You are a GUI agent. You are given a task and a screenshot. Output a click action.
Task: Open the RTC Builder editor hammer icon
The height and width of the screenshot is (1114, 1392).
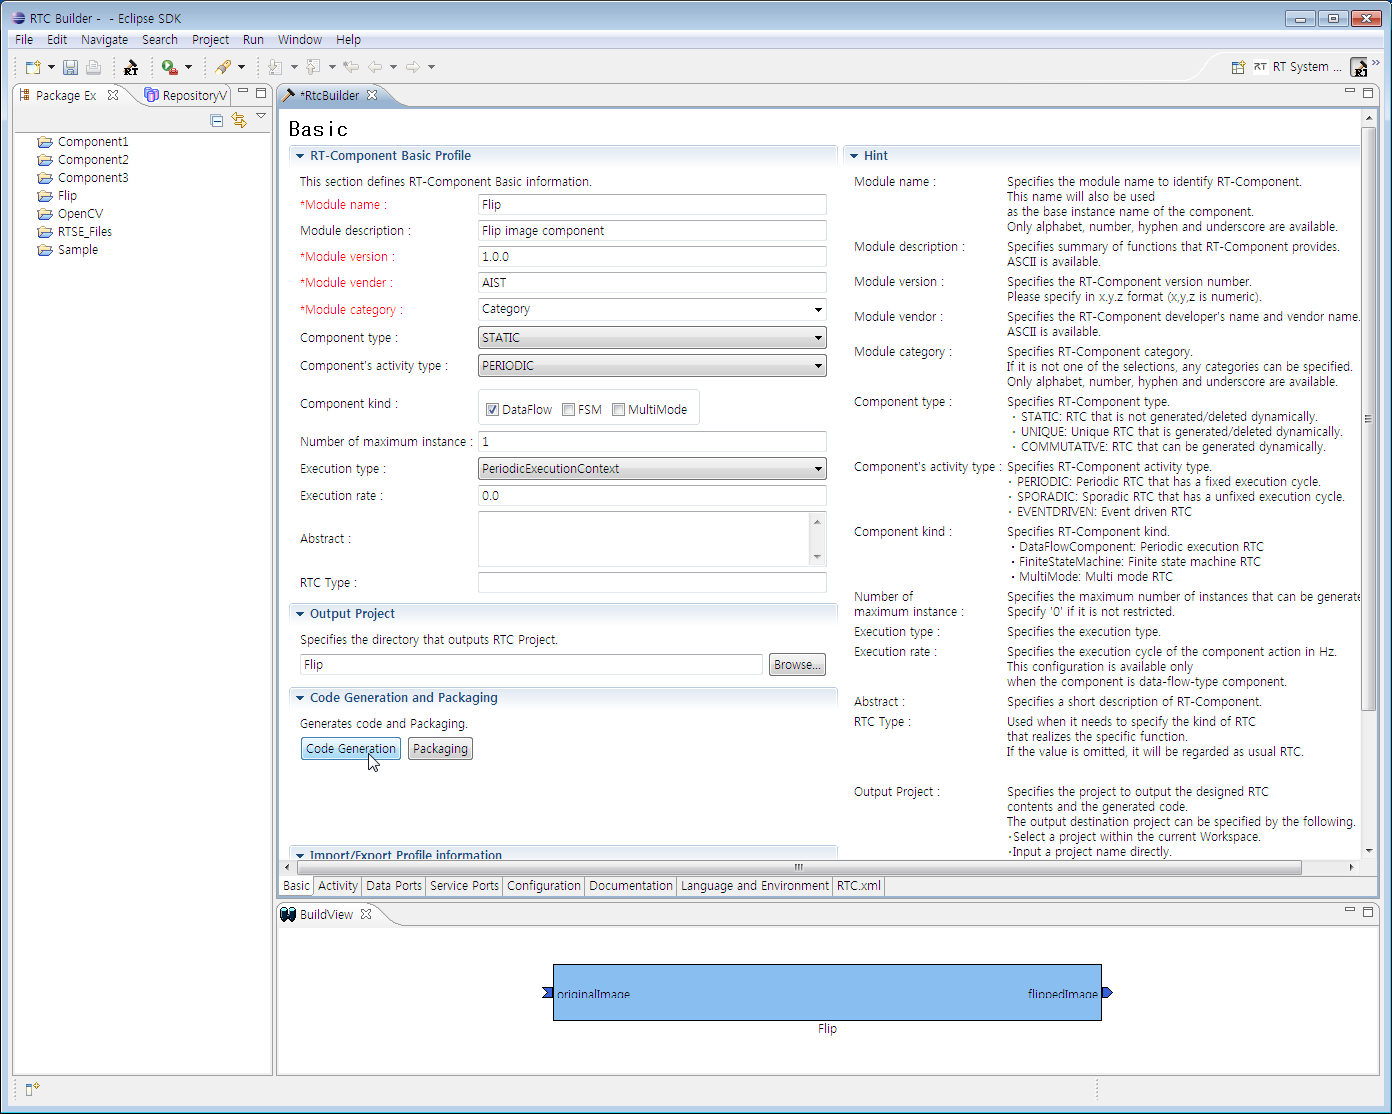[130, 67]
